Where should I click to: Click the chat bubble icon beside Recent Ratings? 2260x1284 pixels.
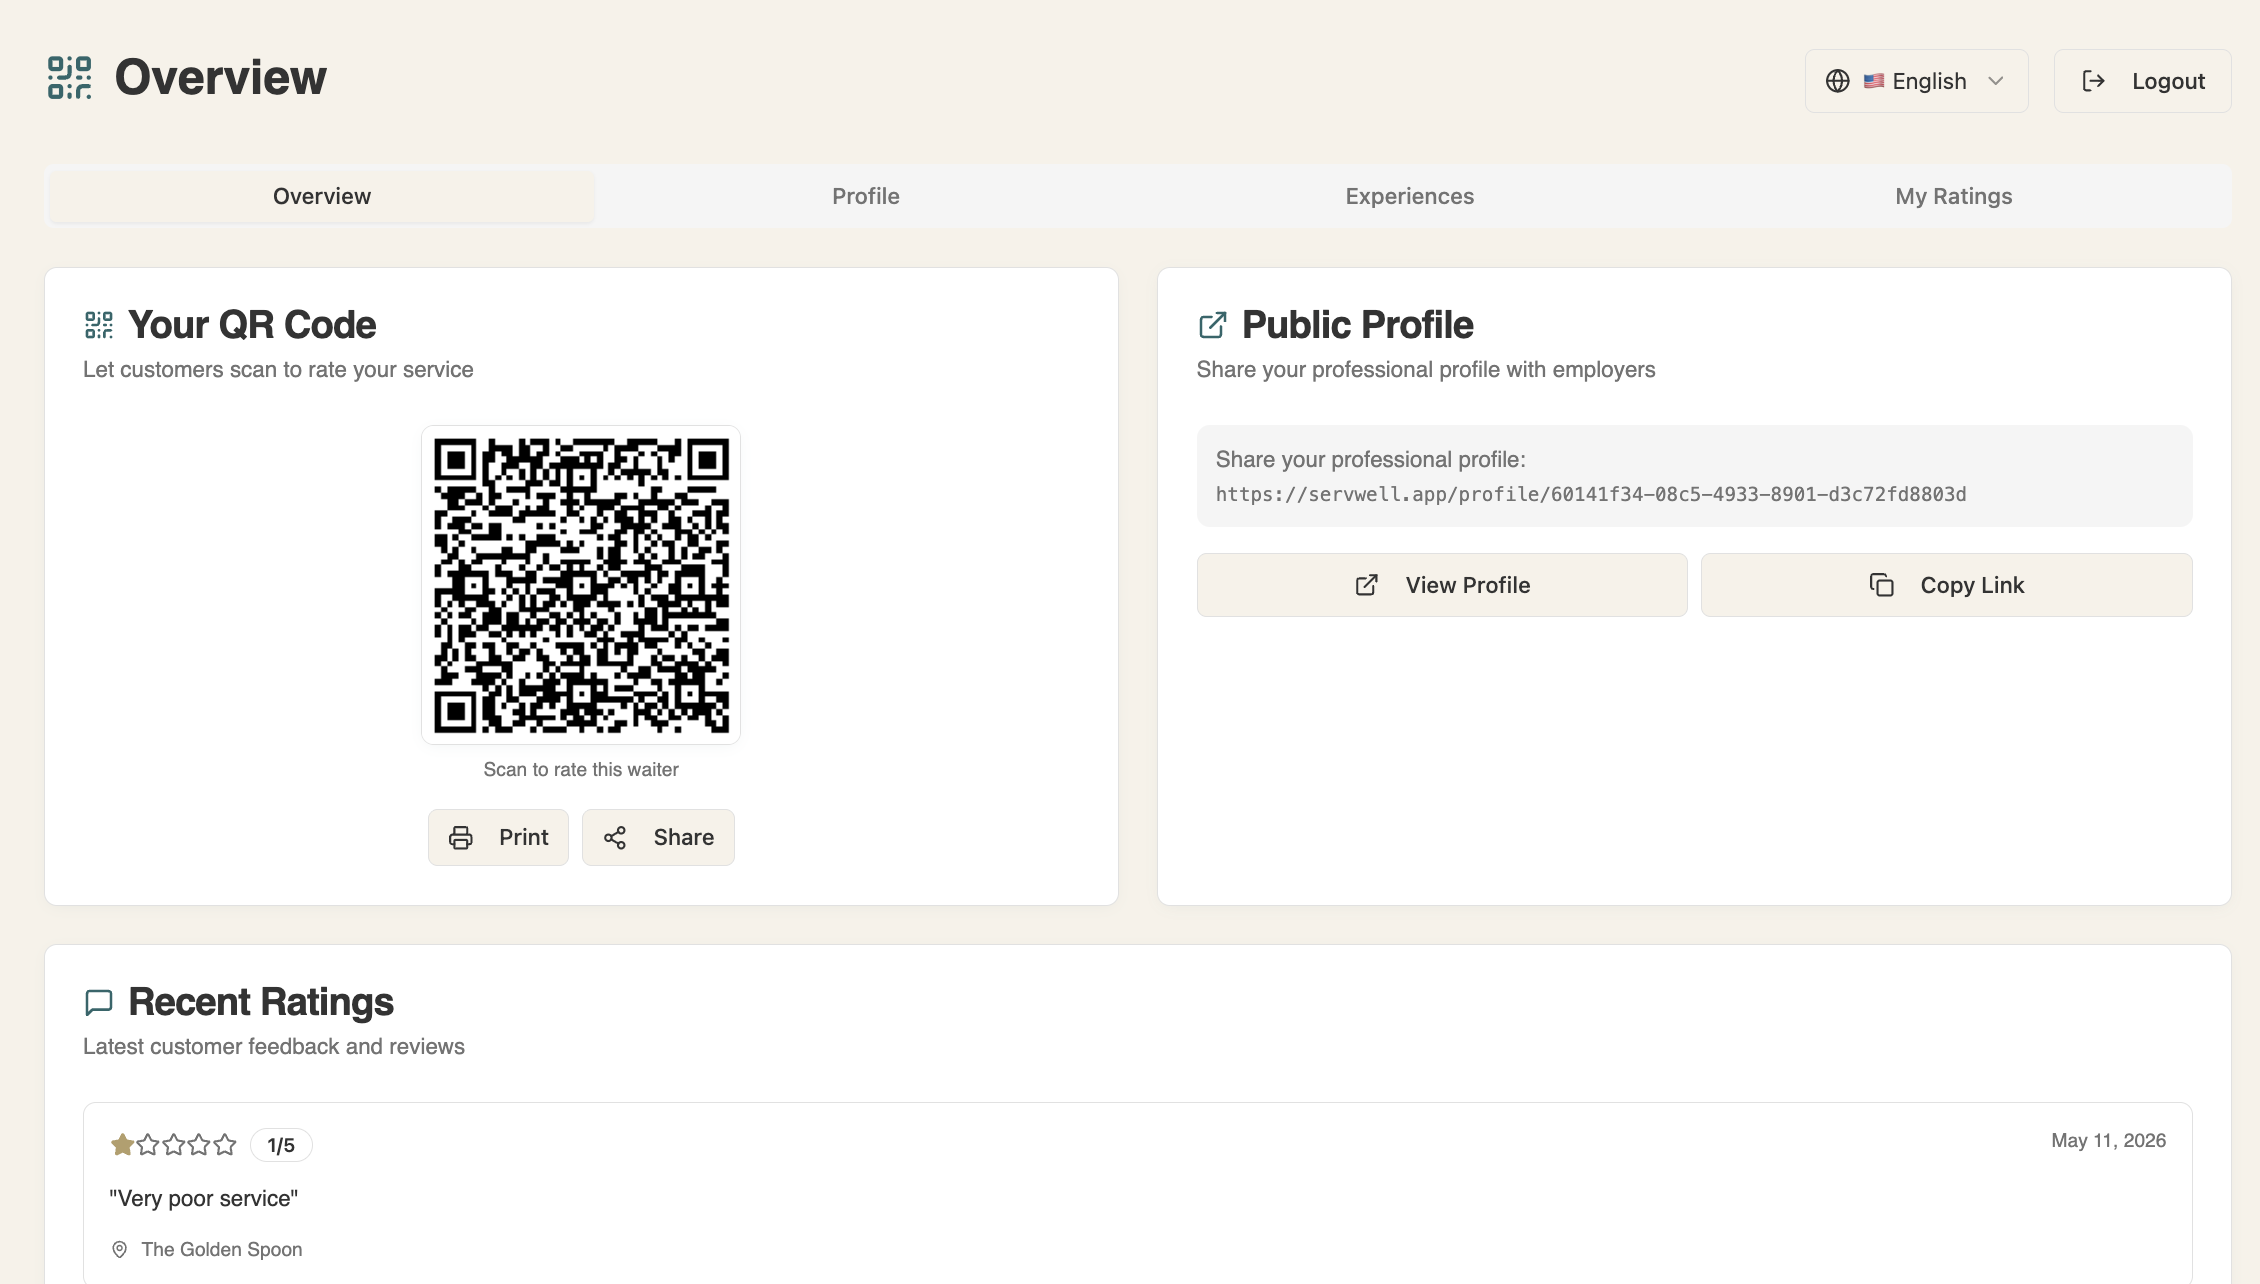(x=99, y=1002)
